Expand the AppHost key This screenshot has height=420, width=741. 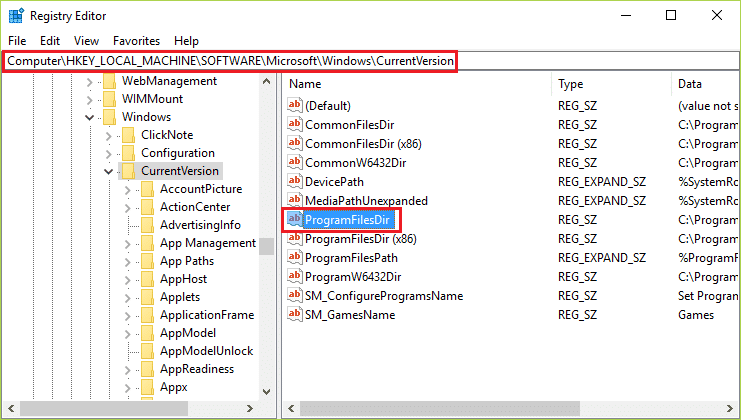pos(127,280)
